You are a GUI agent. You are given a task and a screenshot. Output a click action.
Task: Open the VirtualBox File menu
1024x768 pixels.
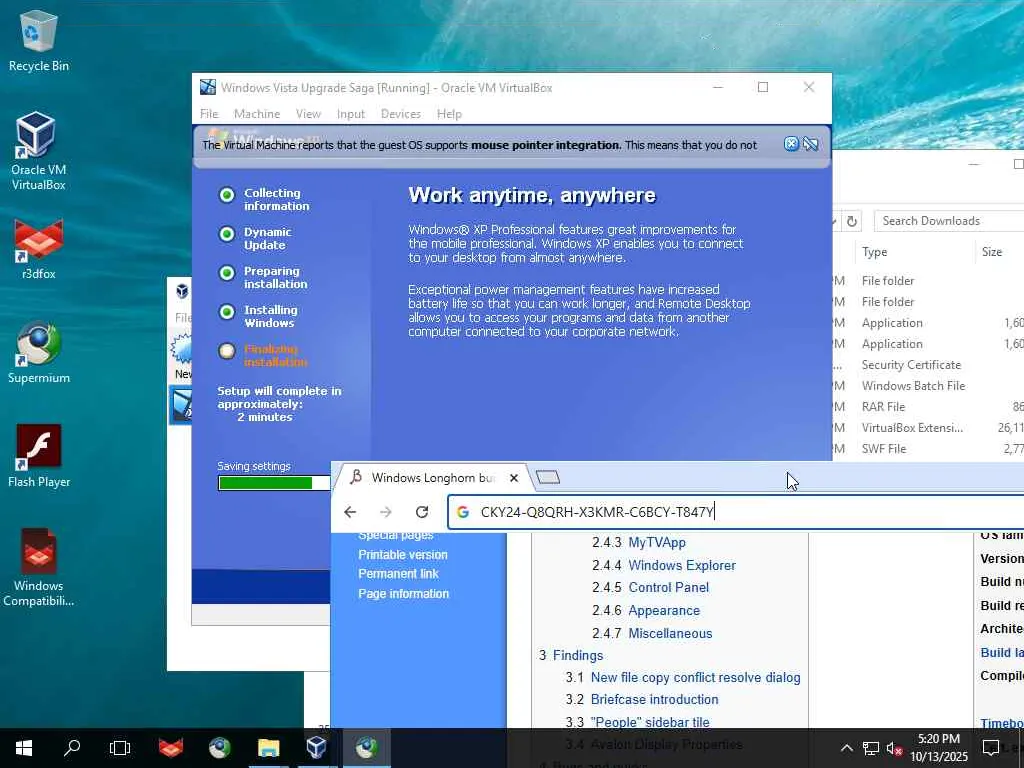[x=209, y=114]
